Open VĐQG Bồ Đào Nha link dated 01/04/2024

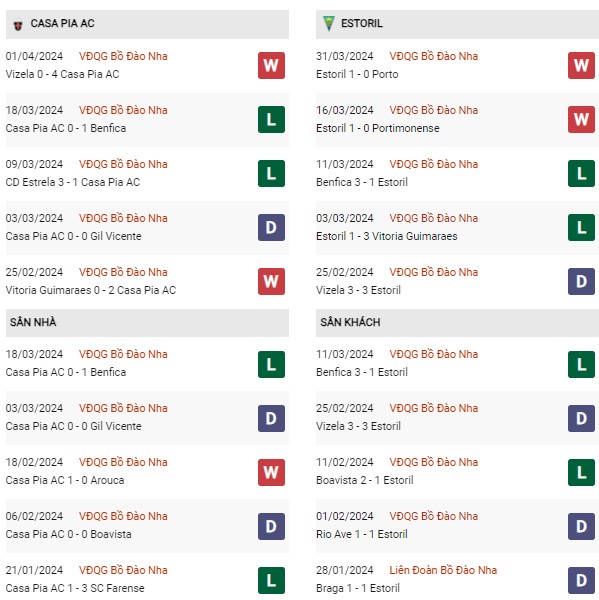click(123, 56)
